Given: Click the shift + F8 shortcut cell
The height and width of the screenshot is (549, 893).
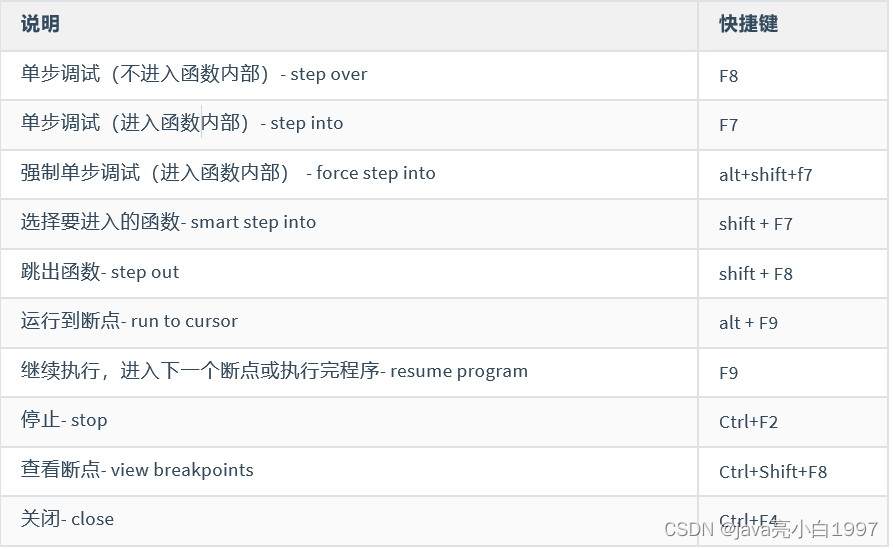Looking at the screenshot, I should [x=755, y=274].
